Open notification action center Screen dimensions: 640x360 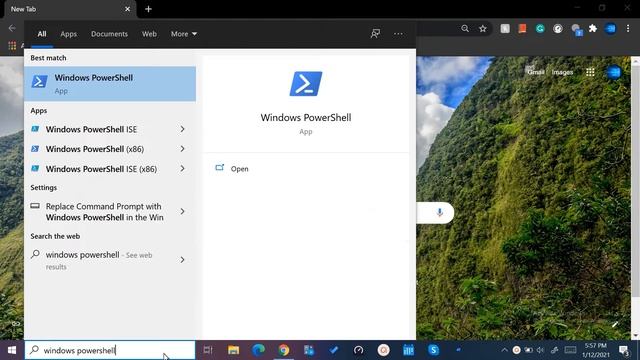click(x=624, y=350)
